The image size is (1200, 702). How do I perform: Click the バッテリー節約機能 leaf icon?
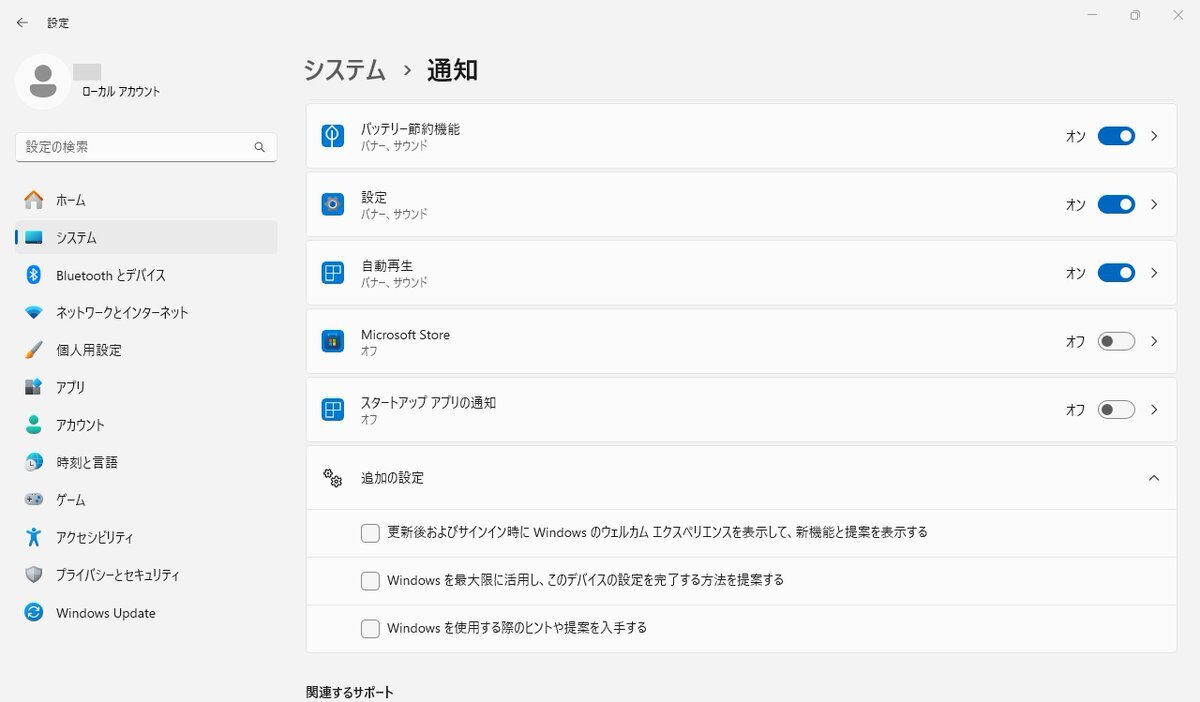[x=333, y=136]
